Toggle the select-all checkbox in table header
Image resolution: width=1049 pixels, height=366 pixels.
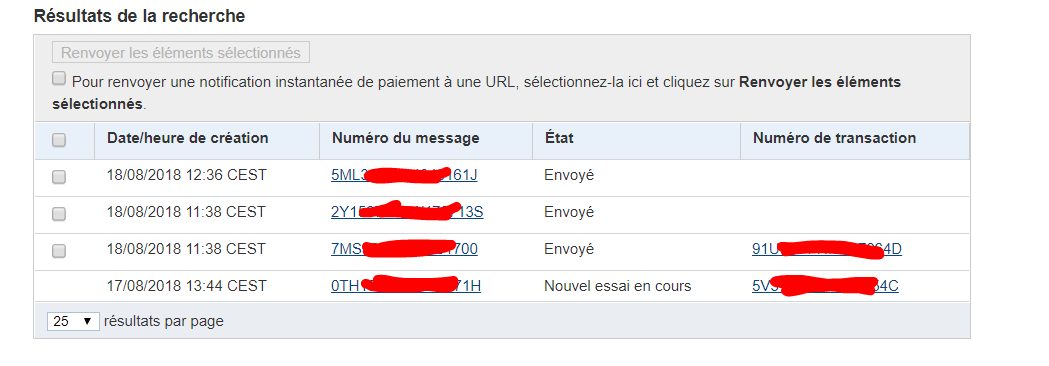(x=59, y=140)
